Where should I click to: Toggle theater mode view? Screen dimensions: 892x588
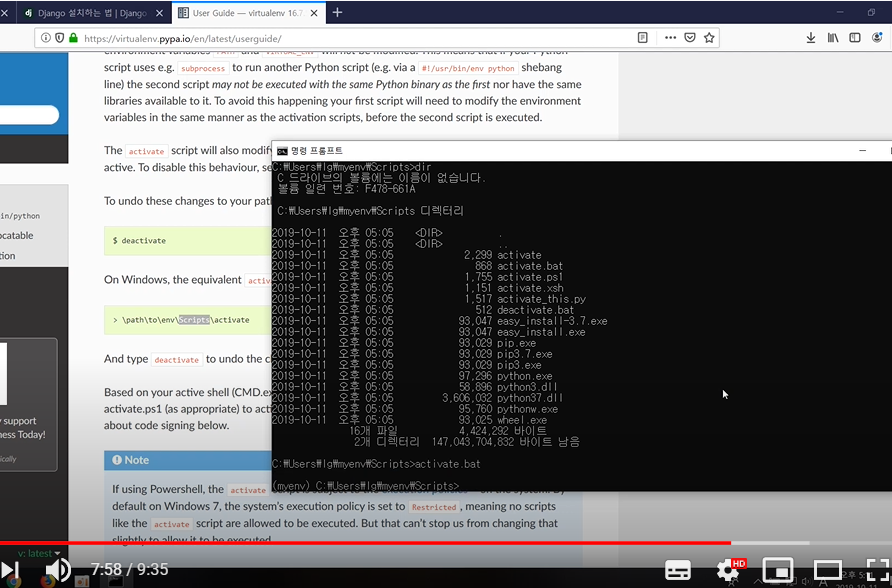pos(828,570)
